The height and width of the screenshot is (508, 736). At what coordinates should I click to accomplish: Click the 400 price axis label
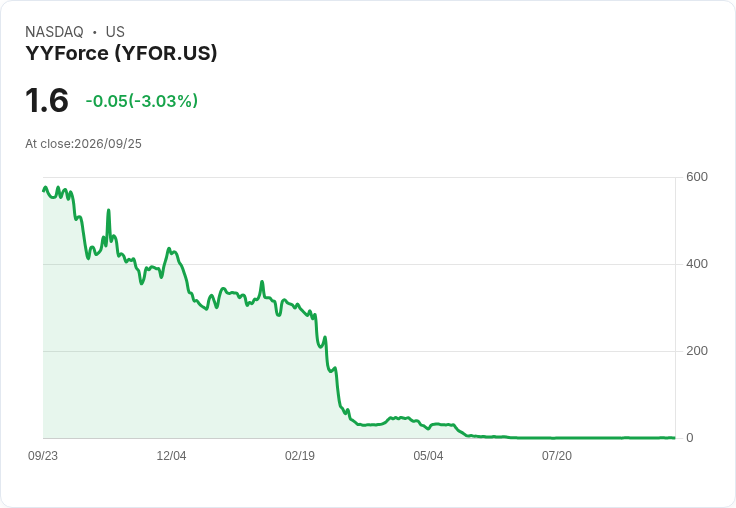click(x=697, y=264)
